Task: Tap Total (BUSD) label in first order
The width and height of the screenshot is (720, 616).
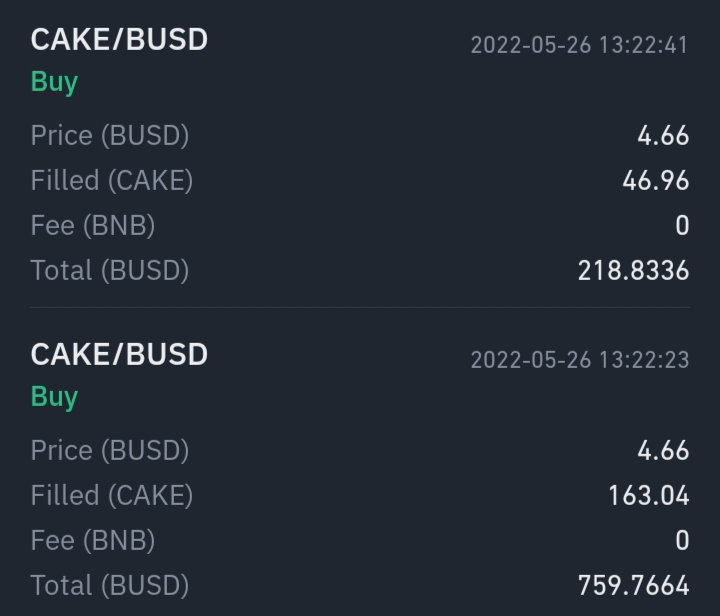Action: pyautogui.click(x=110, y=270)
